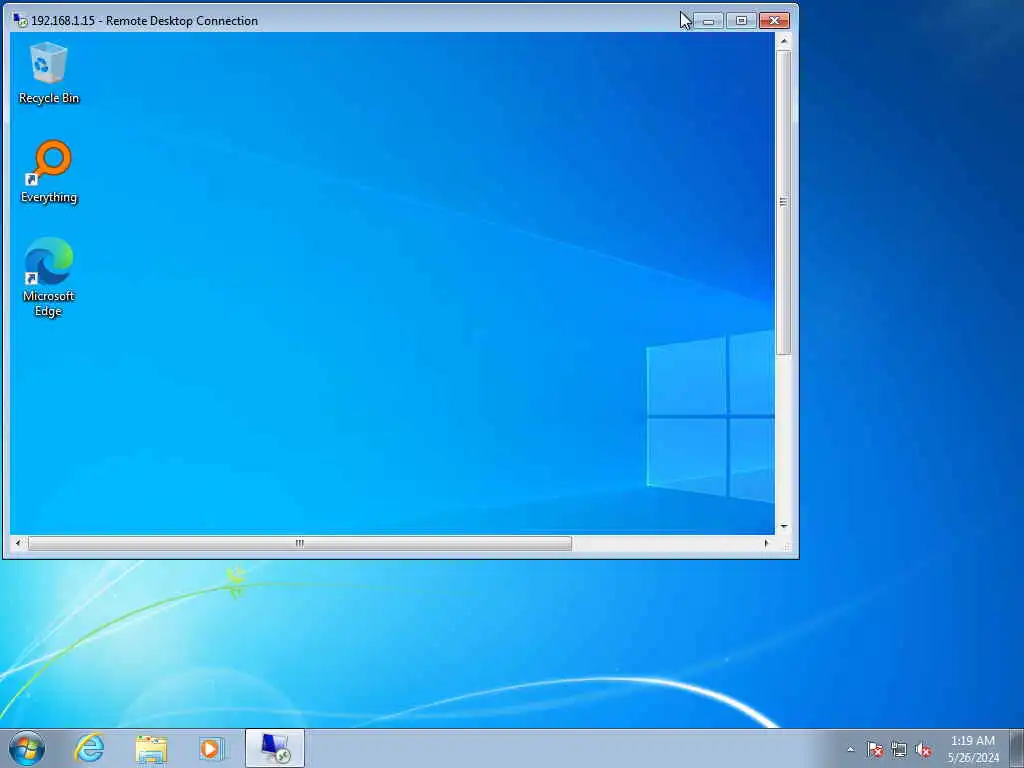Maximize the Remote Desktop Connection window
Image resolution: width=1024 pixels, height=768 pixels.
[741, 21]
